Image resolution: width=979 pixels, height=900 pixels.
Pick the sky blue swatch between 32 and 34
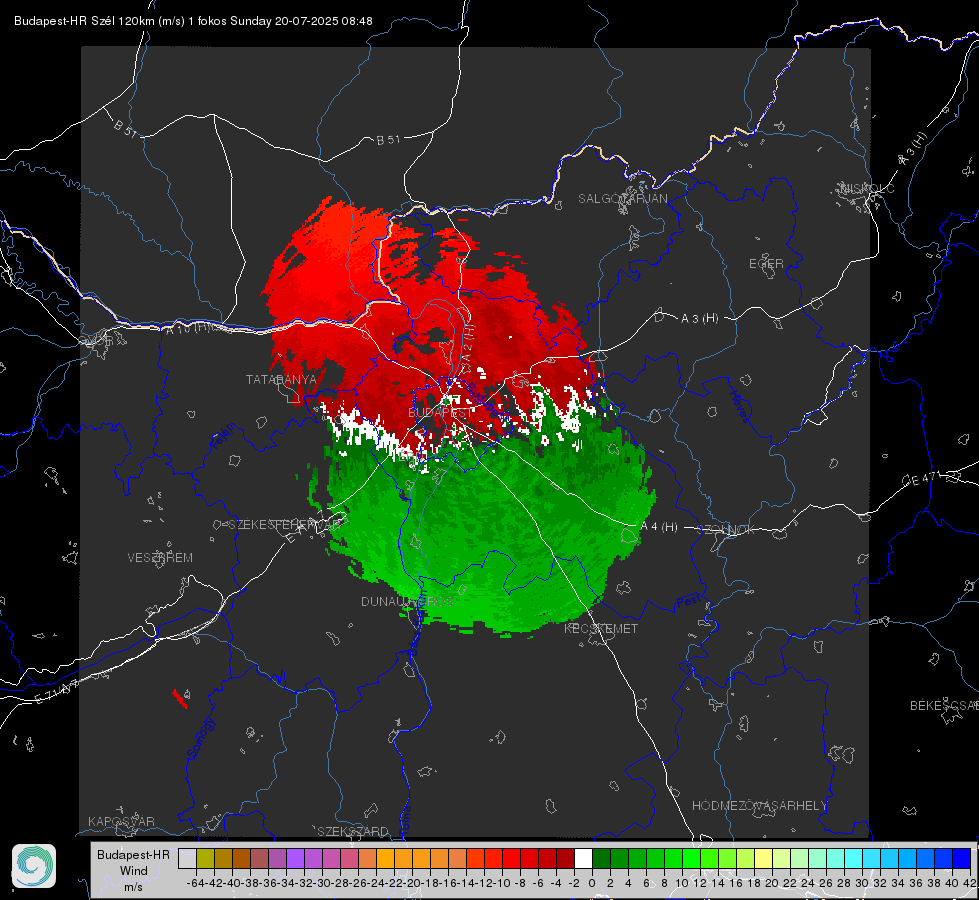pyautogui.click(x=889, y=858)
